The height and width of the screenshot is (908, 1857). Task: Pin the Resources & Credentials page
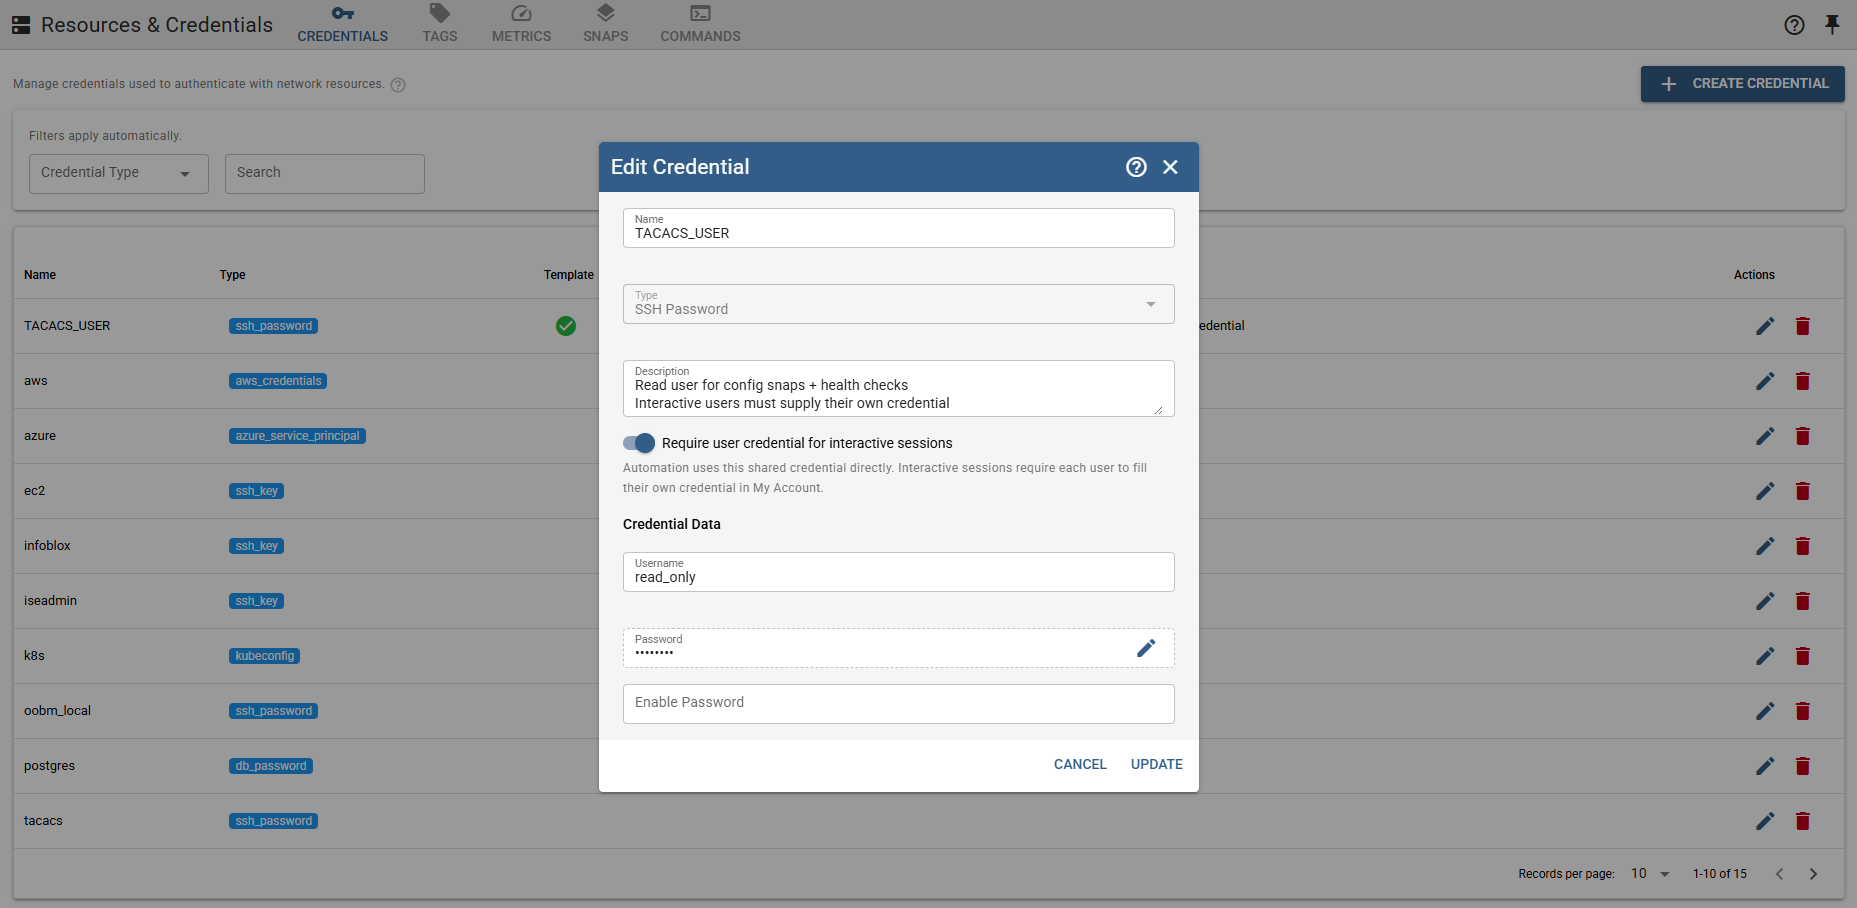click(x=1832, y=25)
